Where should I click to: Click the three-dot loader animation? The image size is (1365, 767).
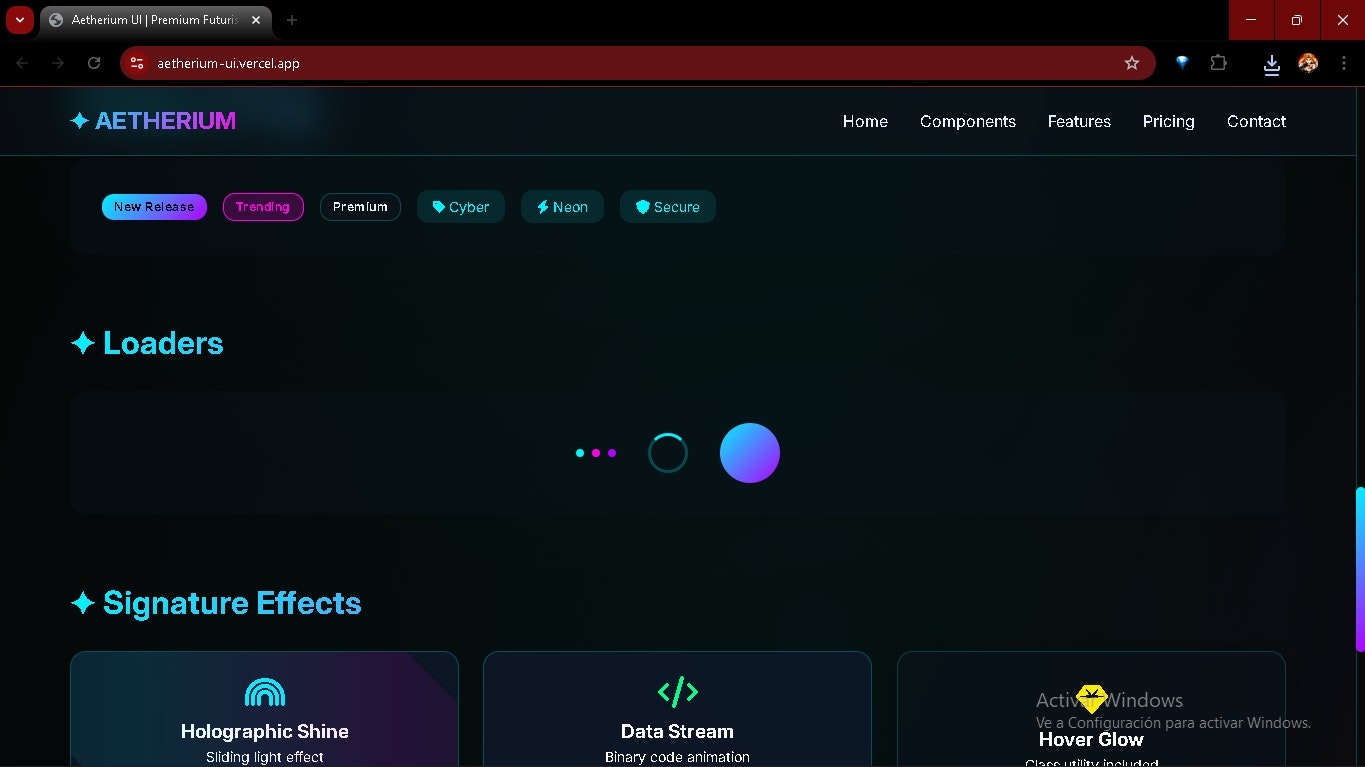pos(596,453)
